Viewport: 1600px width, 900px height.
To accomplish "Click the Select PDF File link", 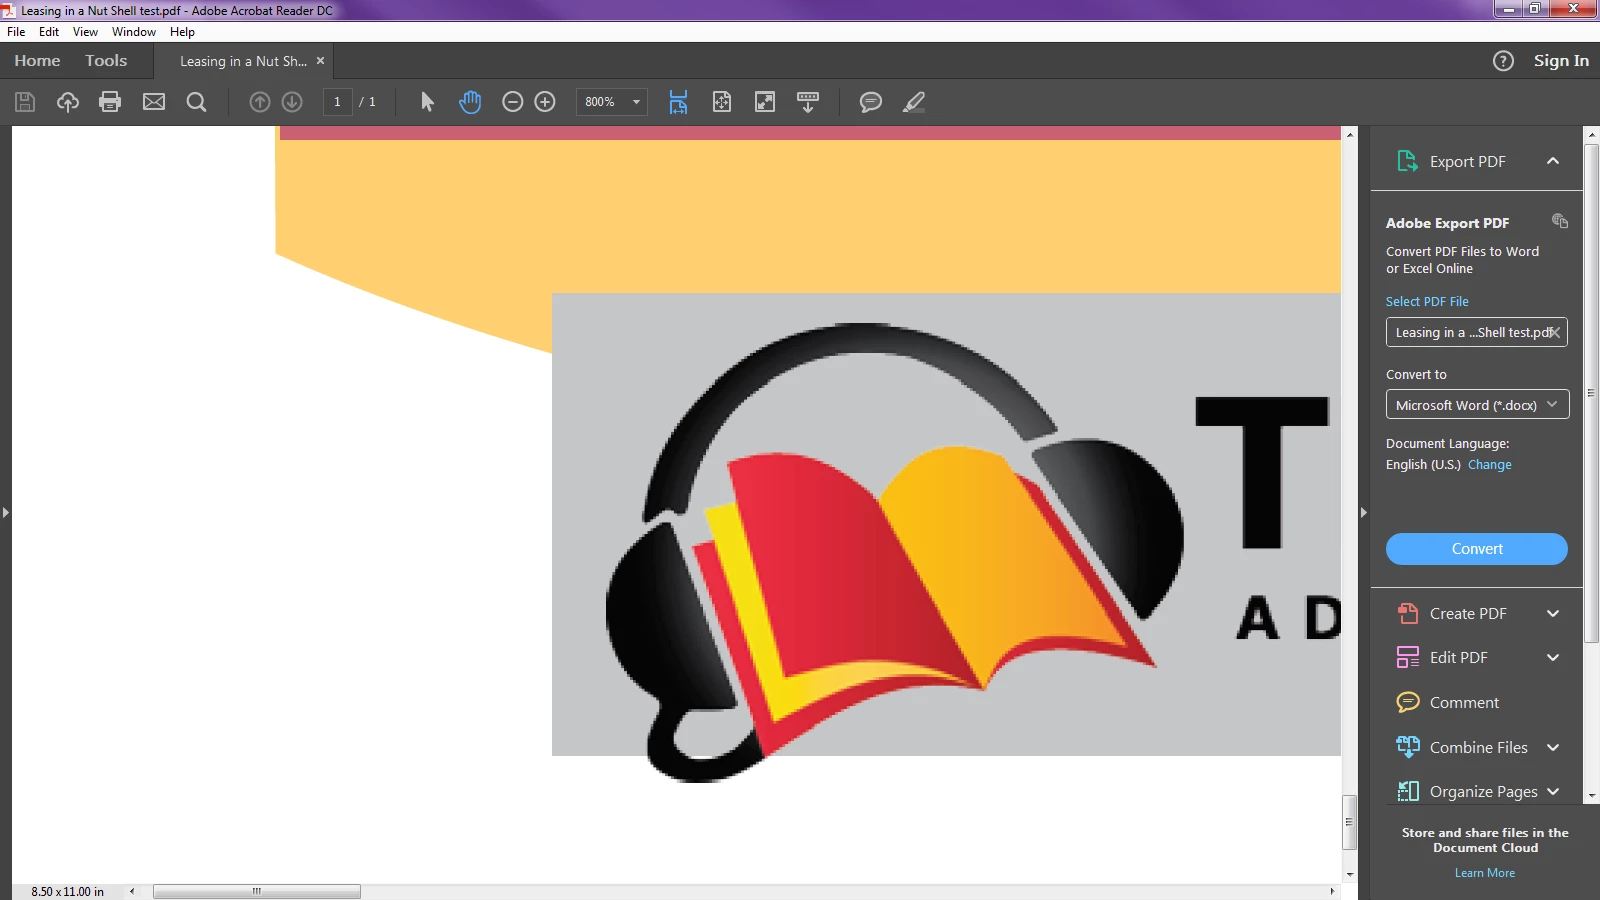I will pos(1427,301).
